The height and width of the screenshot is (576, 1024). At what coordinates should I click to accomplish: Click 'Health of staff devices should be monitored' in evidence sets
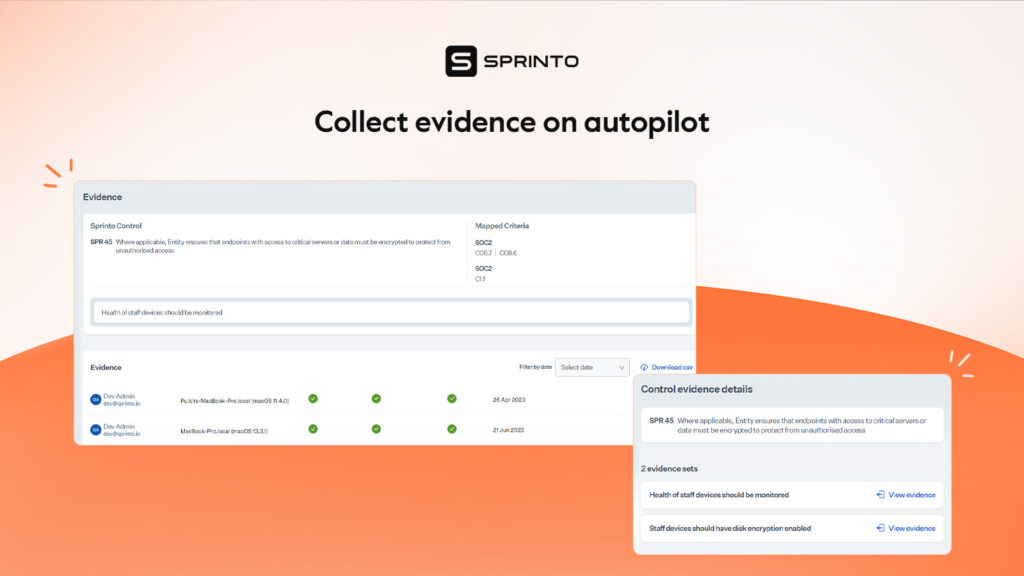(719, 495)
